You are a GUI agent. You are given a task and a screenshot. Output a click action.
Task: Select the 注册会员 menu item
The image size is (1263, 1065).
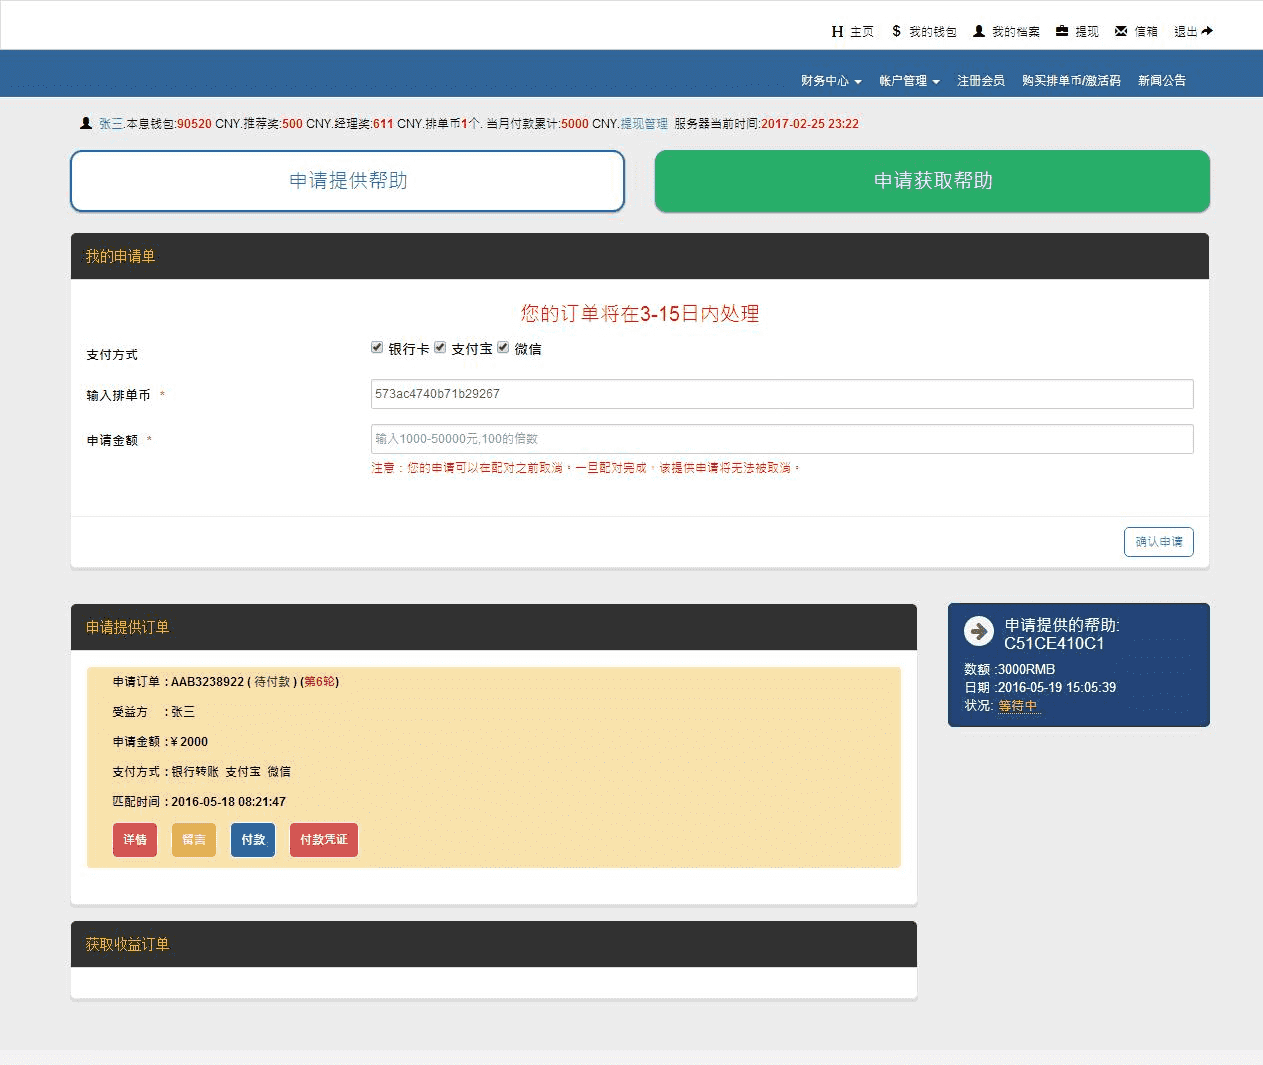click(x=980, y=80)
